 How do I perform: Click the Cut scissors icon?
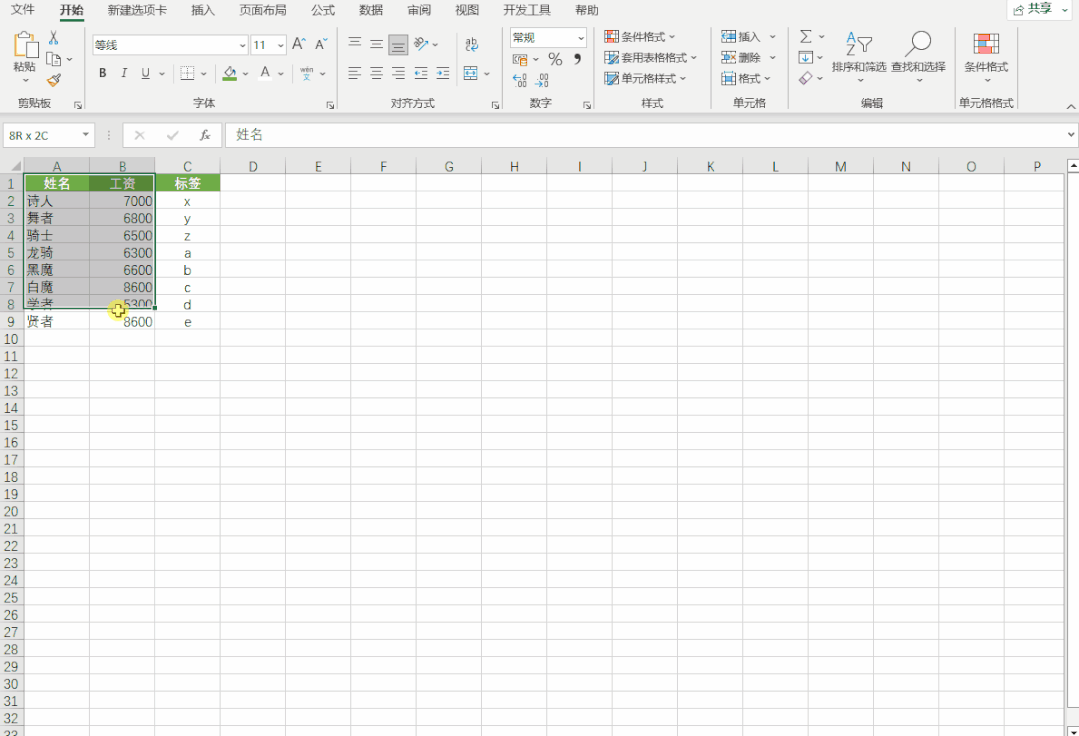[x=54, y=38]
